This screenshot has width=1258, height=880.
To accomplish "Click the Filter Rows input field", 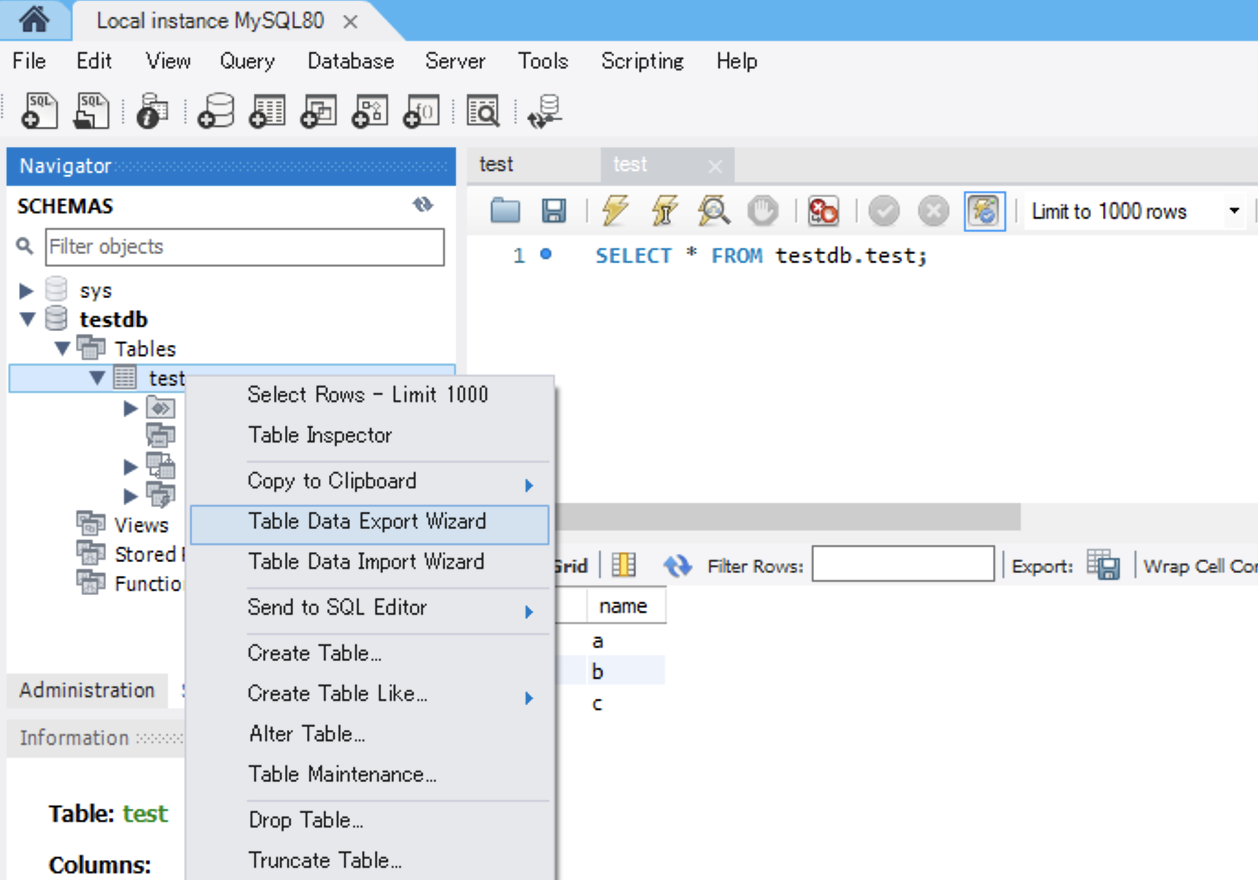I will (x=903, y=564).
